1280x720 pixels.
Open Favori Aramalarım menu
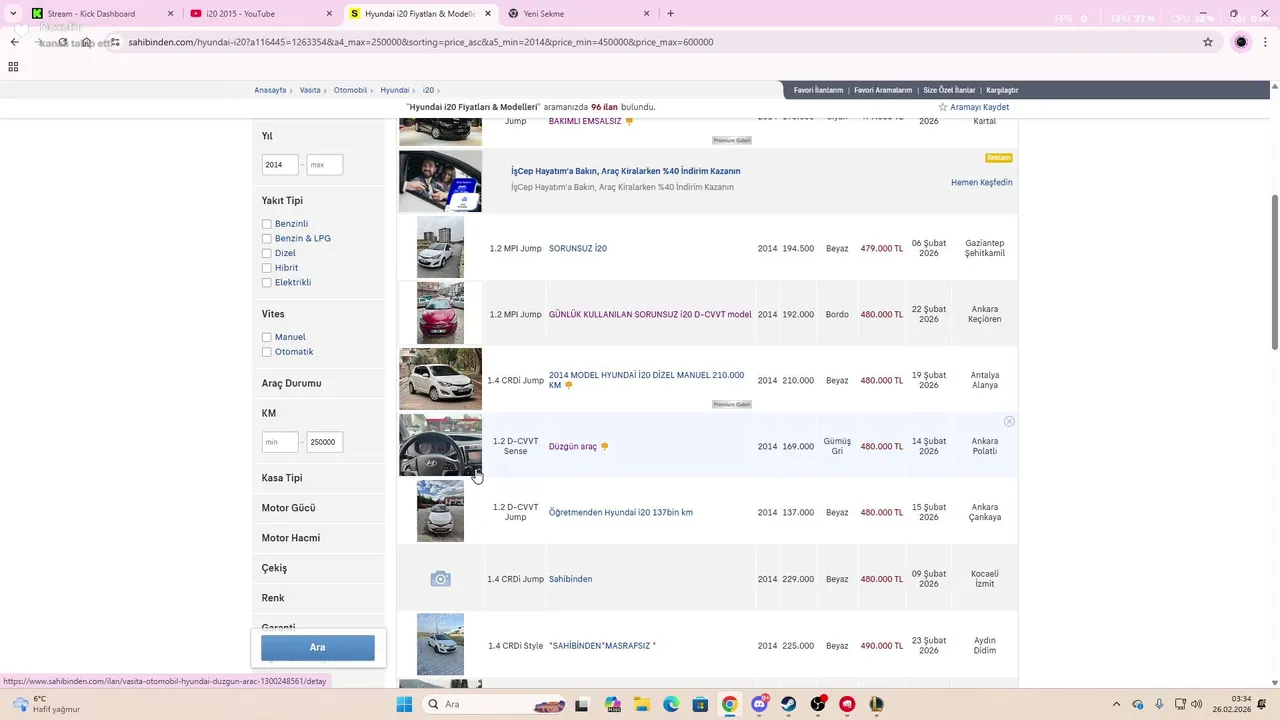tap(883, 90)
